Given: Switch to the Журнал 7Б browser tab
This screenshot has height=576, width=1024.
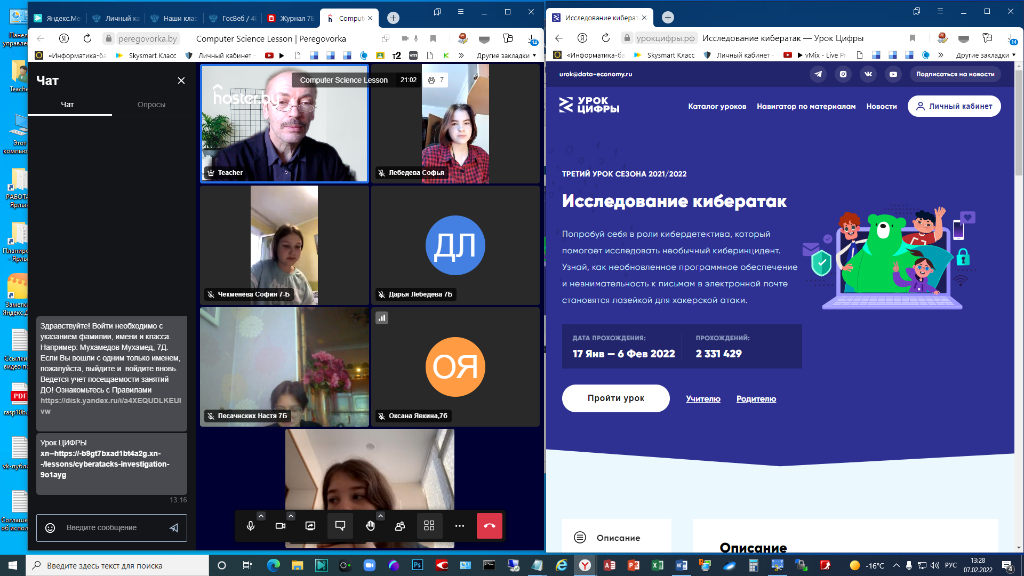Looking at the screenshot, I should pyautogui.click(x=291, y=18).
